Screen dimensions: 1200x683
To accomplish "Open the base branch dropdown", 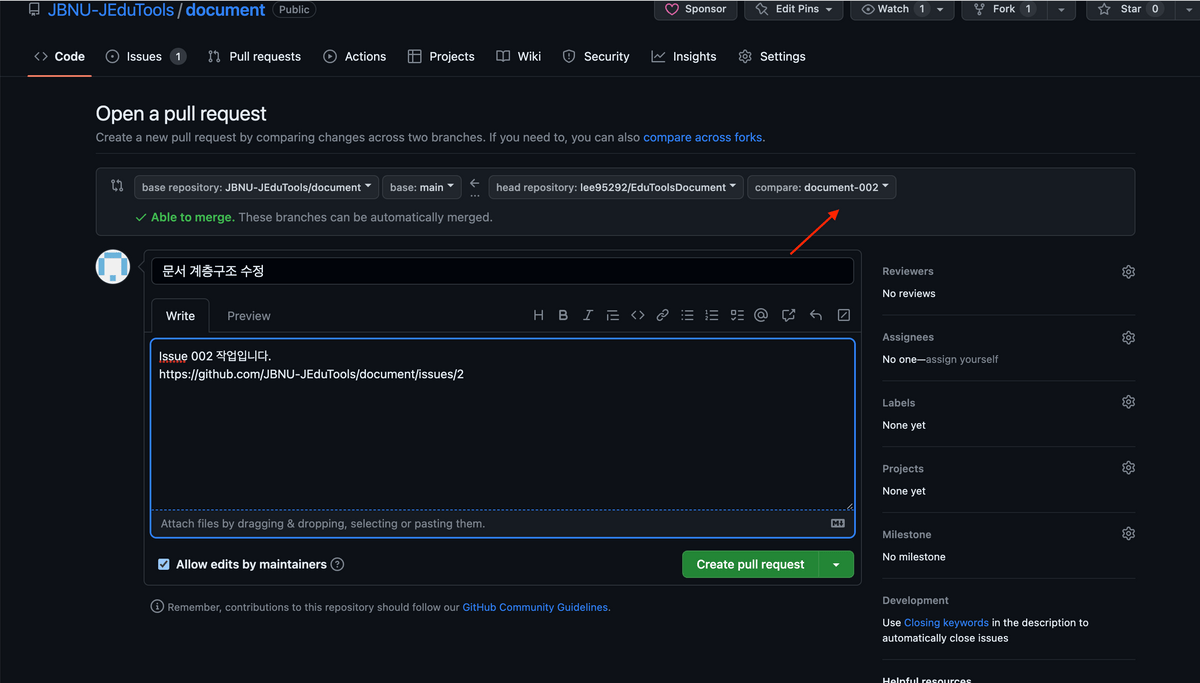I will [x=421, y=186].
